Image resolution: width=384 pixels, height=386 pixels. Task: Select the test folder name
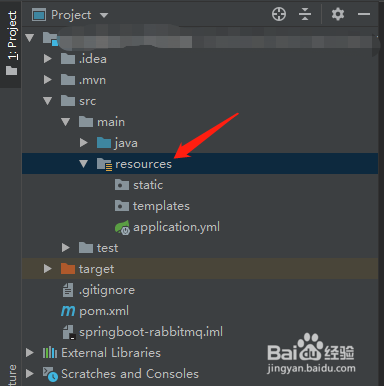point(107,248)
